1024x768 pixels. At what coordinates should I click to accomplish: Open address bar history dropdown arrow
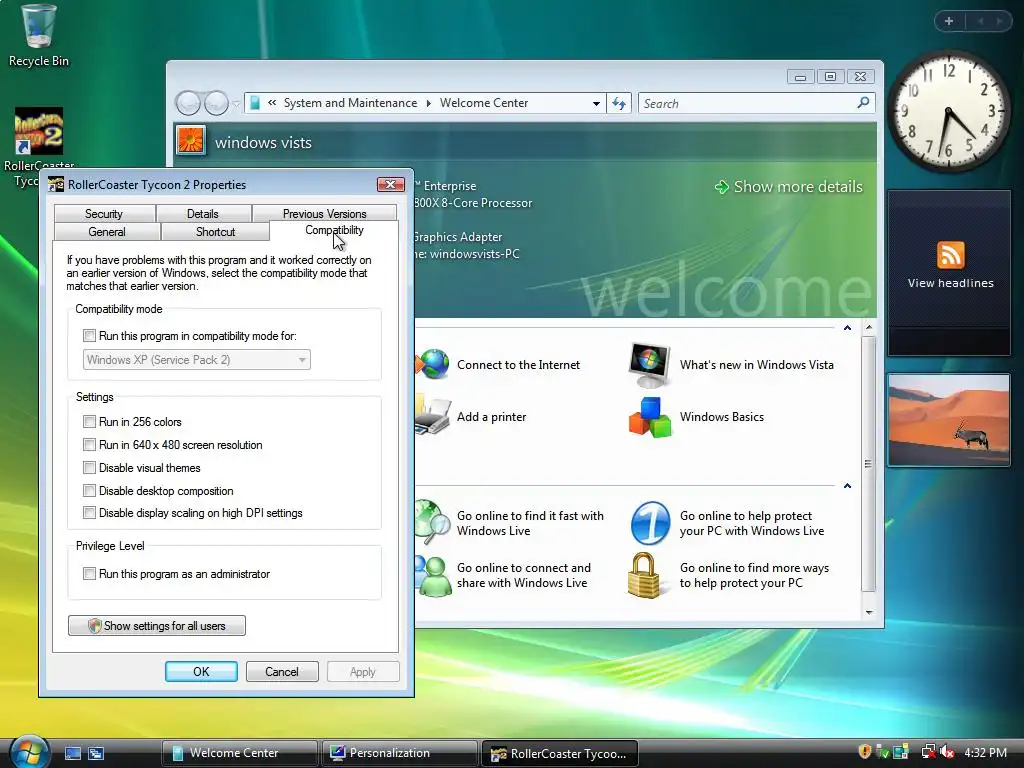click(x=596, y=103)
